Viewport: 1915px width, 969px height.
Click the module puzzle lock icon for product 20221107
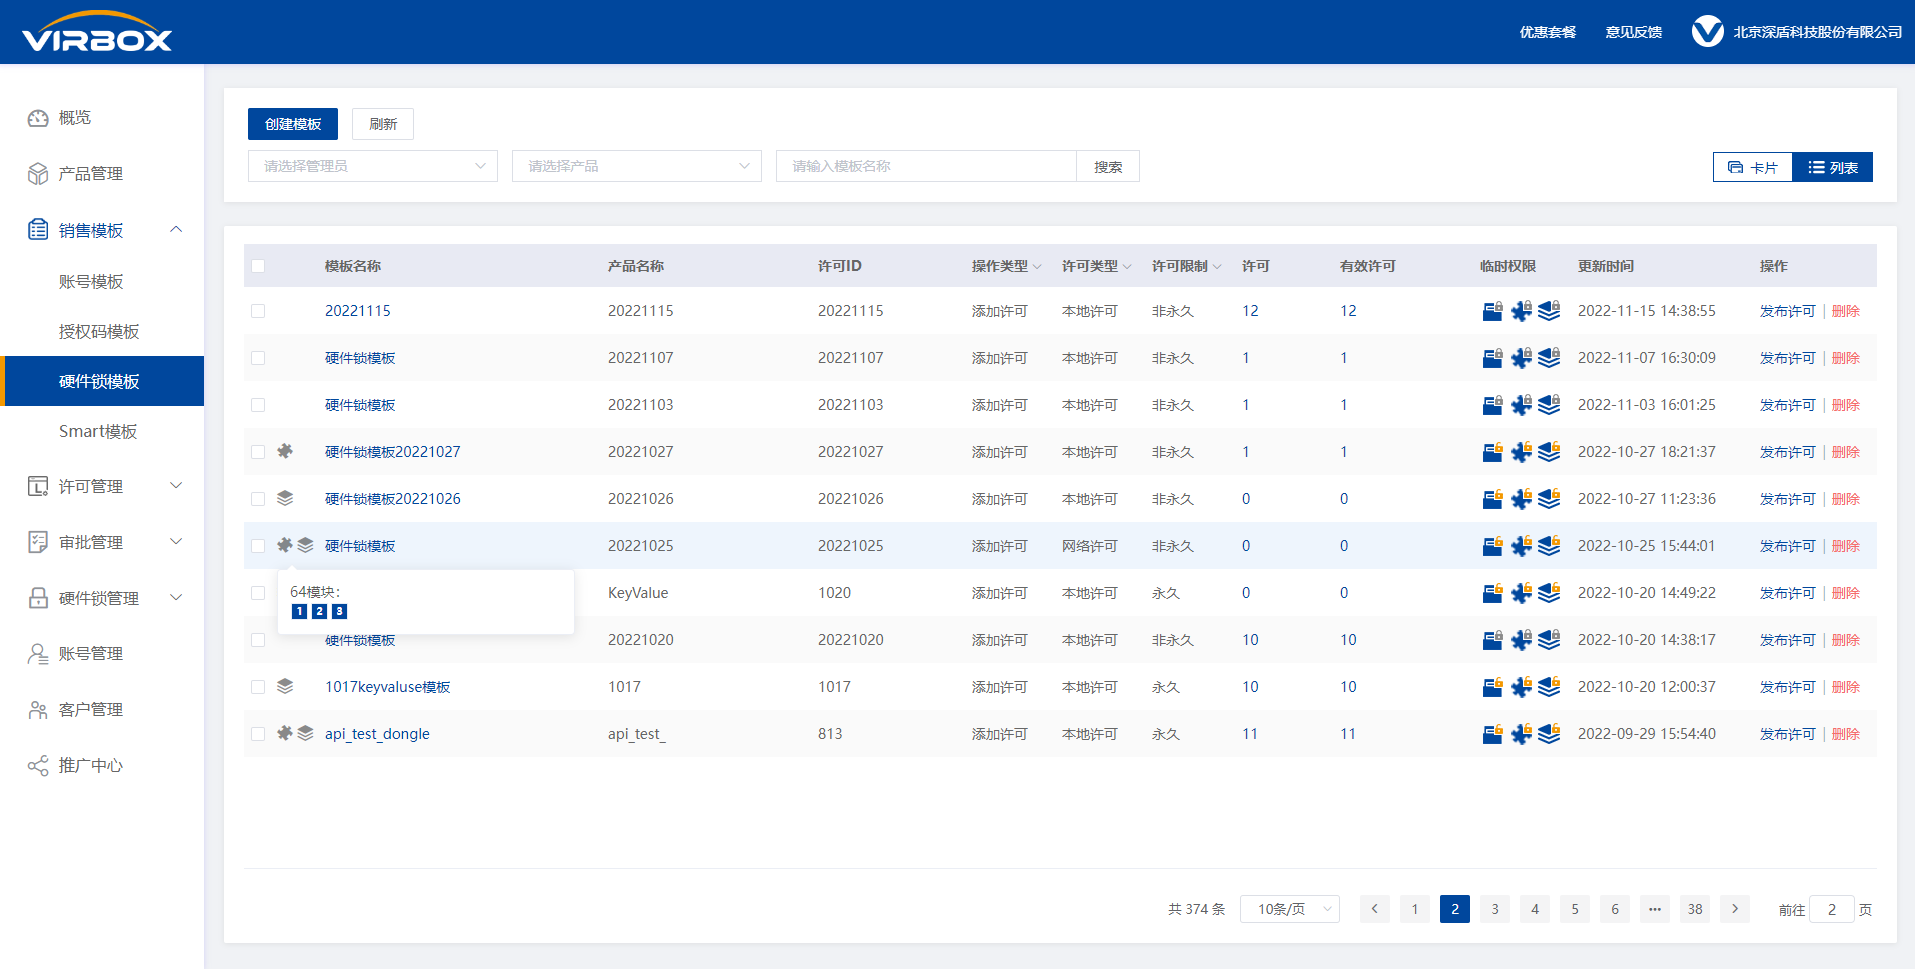tap(1521, 358)
